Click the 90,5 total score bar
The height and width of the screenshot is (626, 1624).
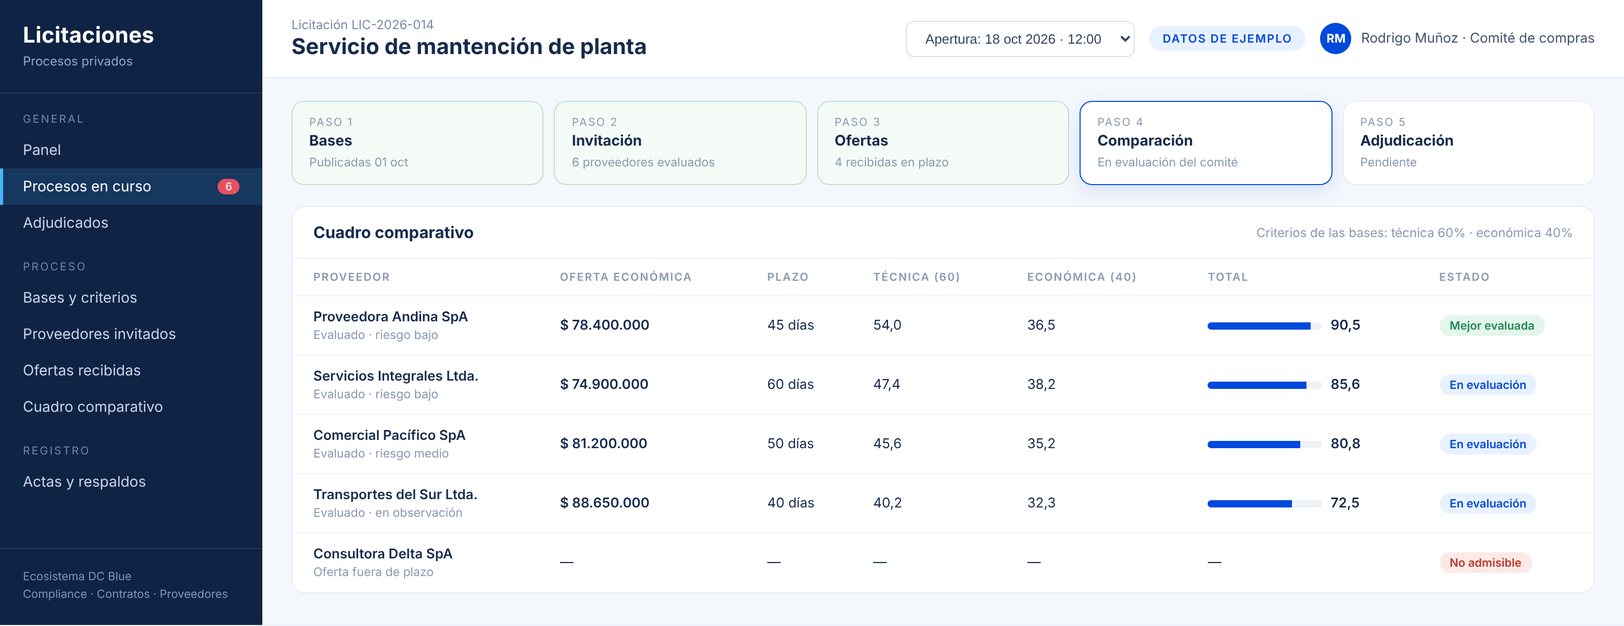(1264, 326)
